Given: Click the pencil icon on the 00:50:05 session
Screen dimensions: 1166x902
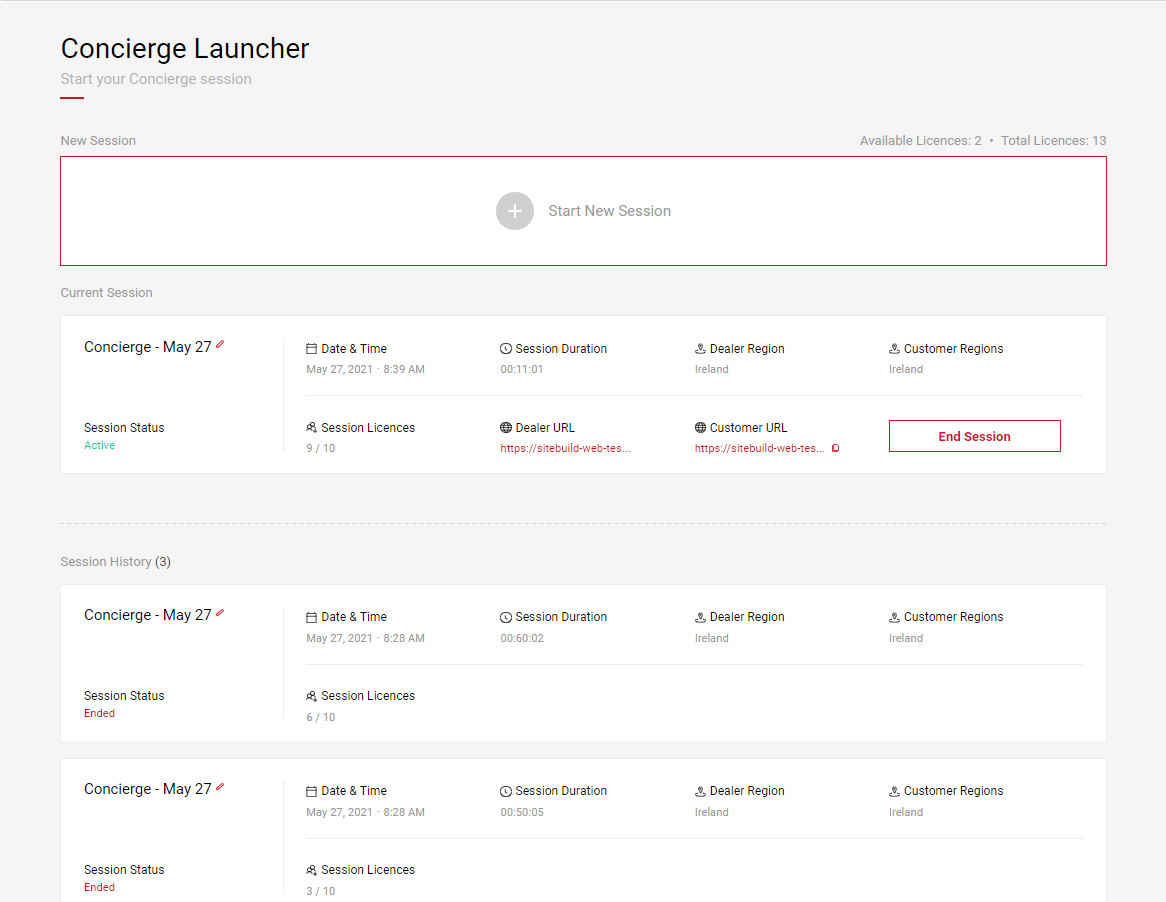Looking at the screenshot, I should [220, 787].
